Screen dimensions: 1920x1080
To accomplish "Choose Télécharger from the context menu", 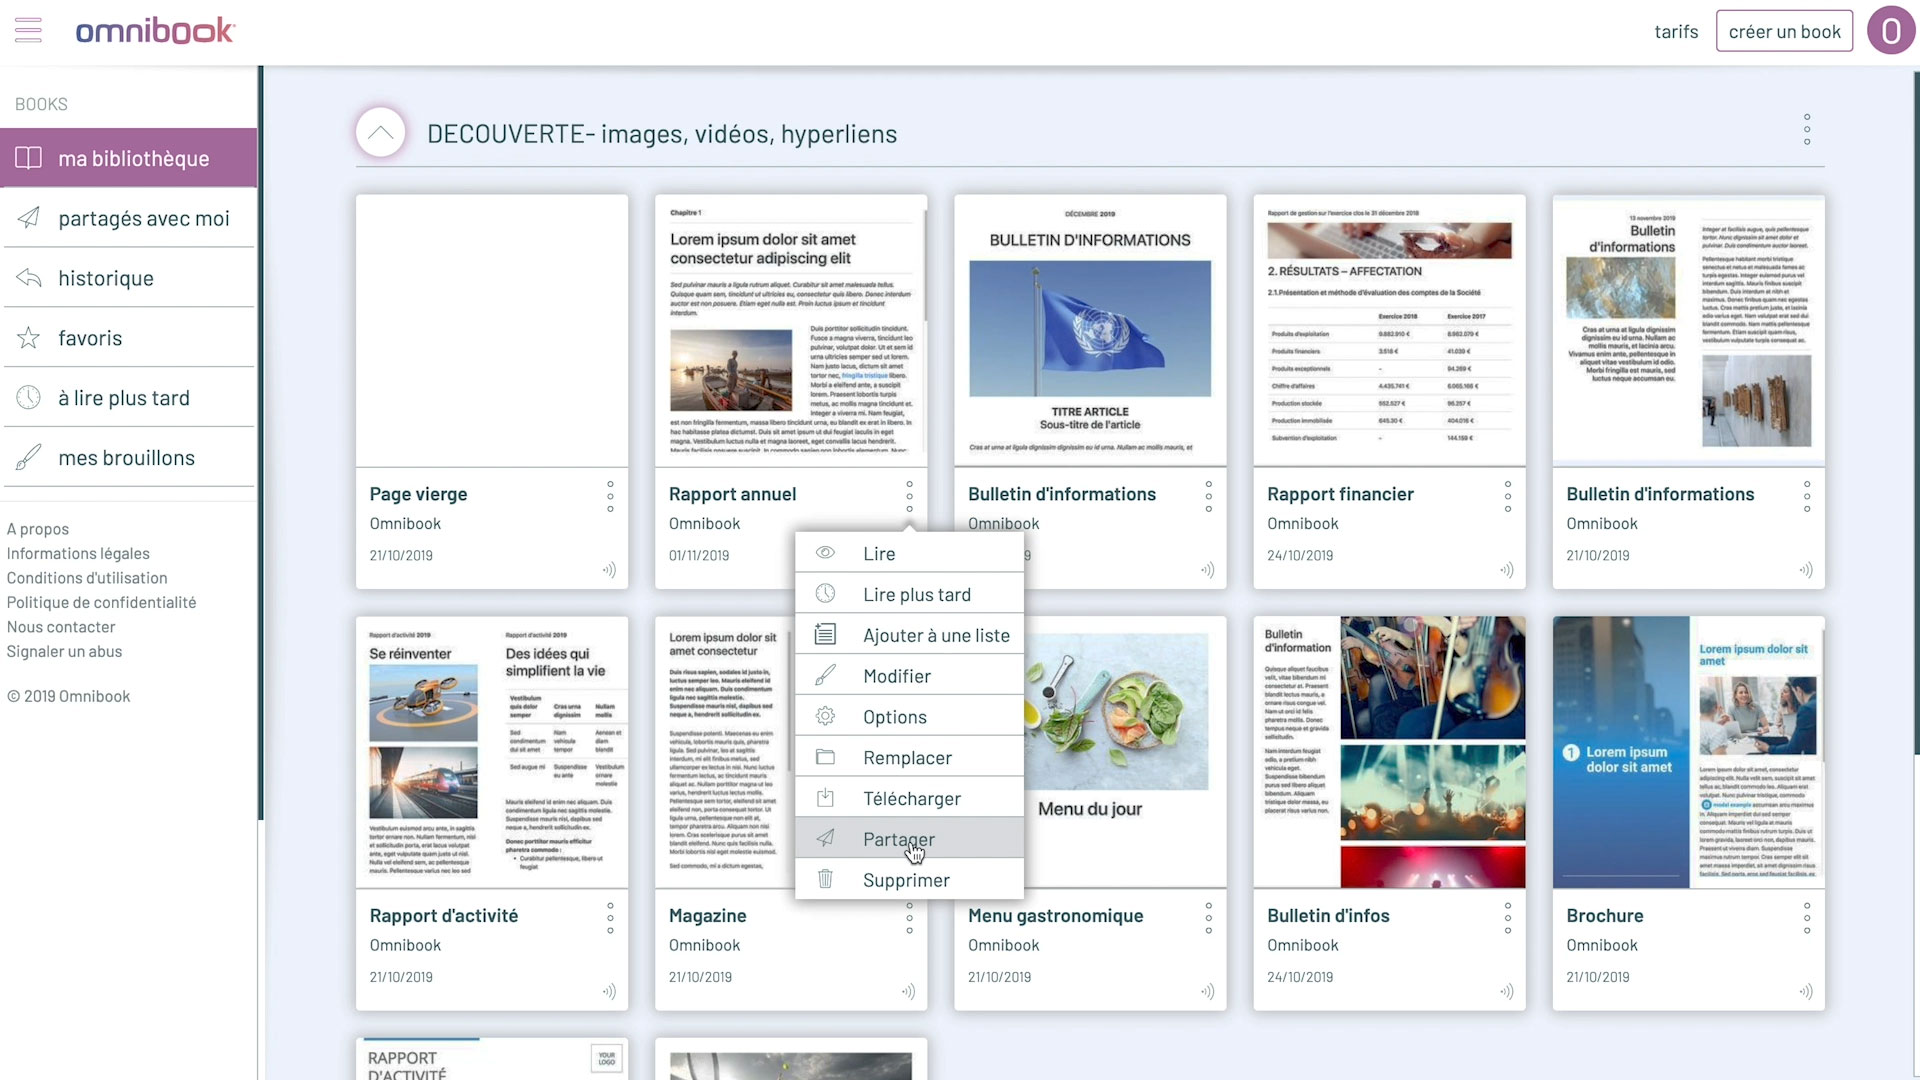I will click(910, 798).
